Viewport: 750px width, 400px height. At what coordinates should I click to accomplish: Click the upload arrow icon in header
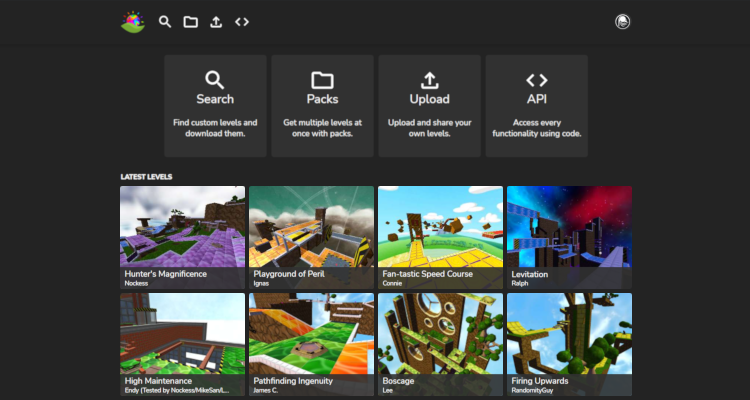[x=216, y=21]
